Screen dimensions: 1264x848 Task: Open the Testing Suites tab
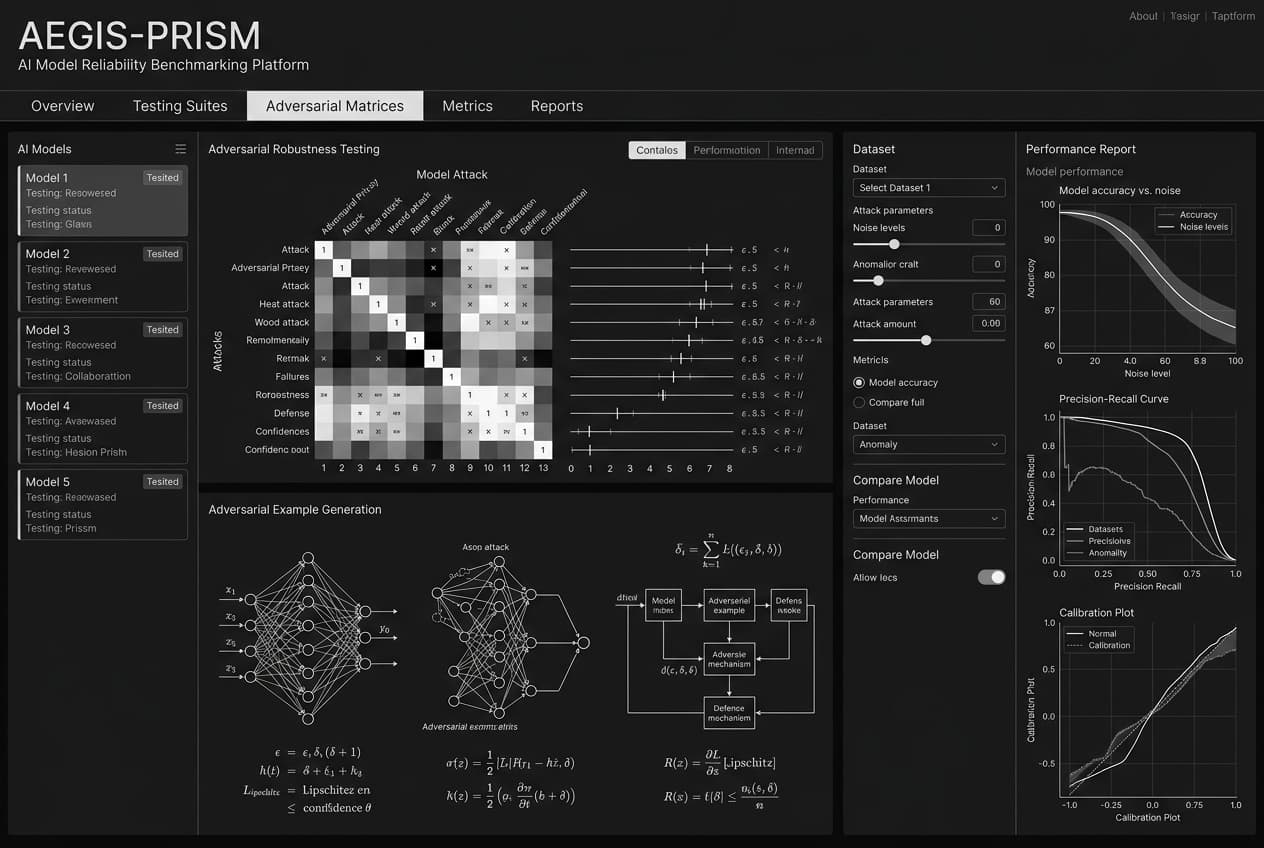coord(180,106)
